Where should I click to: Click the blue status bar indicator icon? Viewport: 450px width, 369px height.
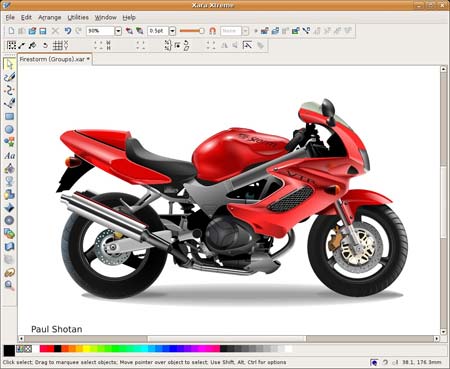374,362
